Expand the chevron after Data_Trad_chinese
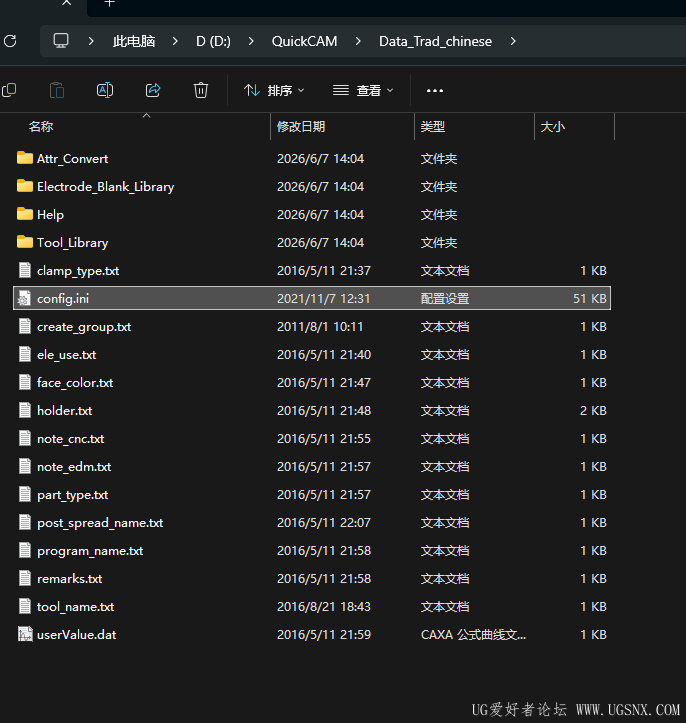This screenshot has width=686, height=723. click(513, 41)
